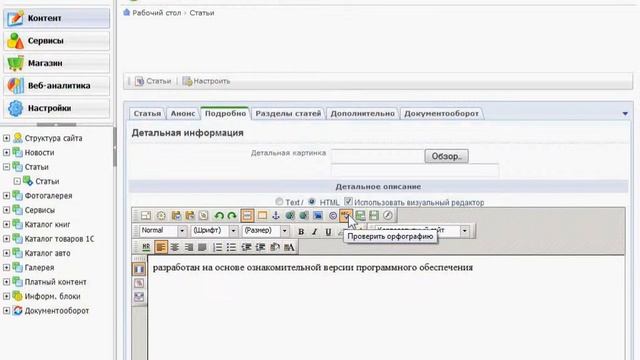Toggle Bold formatting

pos(301,231)
